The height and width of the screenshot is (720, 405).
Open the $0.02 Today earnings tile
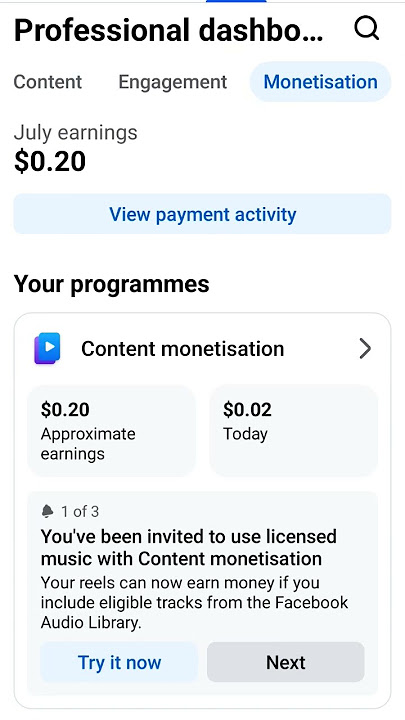pos(293,431)
